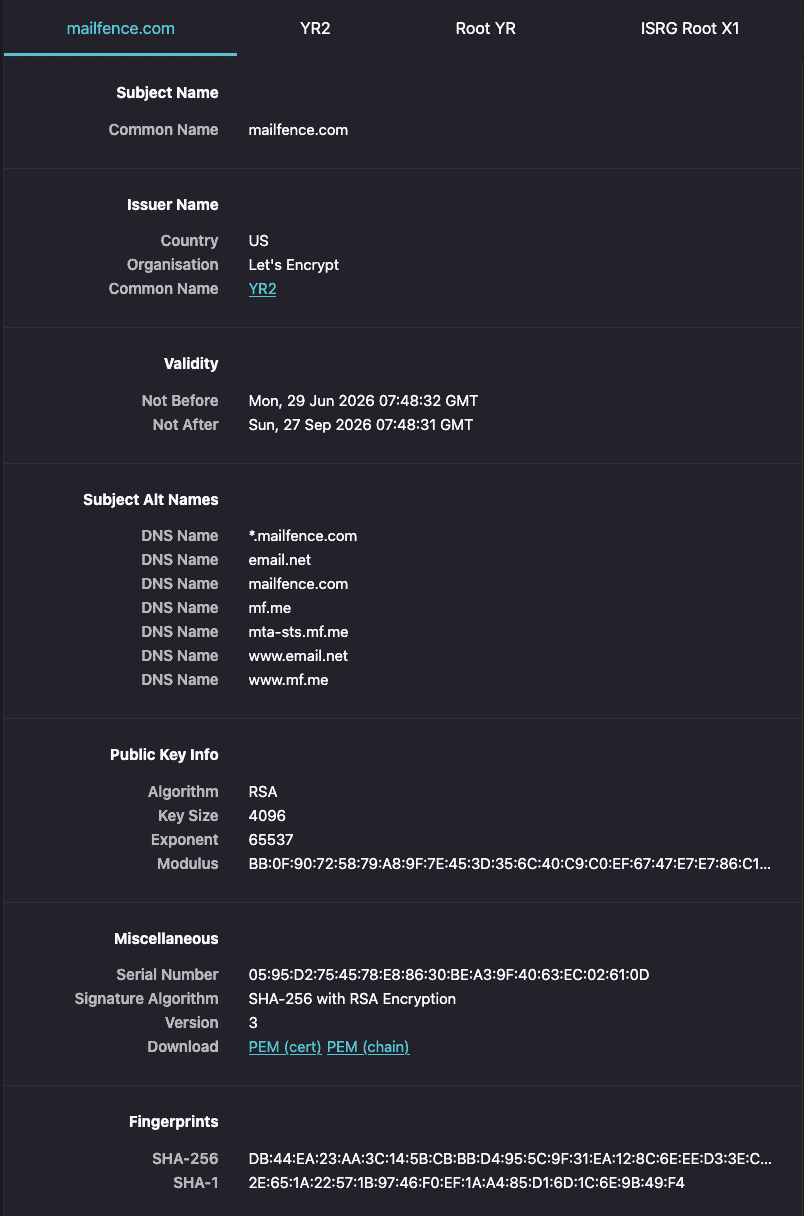Select the mailfence.com certificate tab

coord(121,28)
